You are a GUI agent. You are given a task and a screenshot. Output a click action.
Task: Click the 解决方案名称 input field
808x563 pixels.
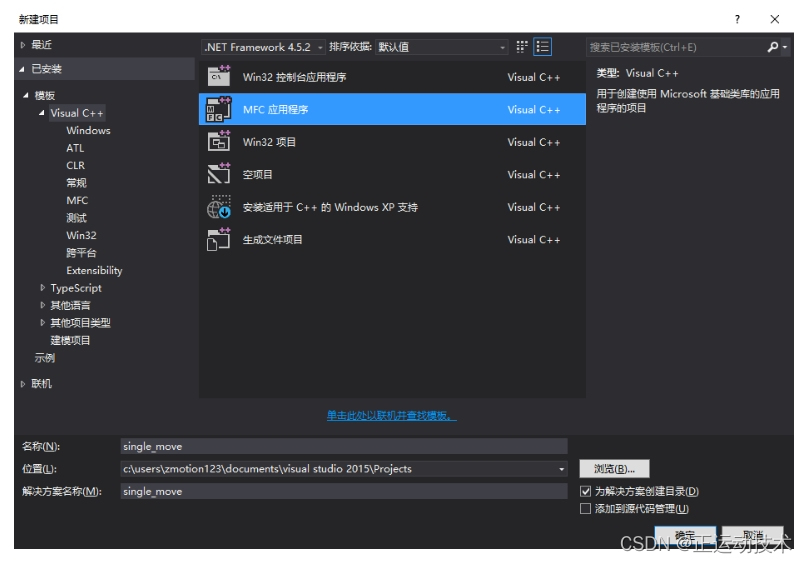click(x=344, y=491)
